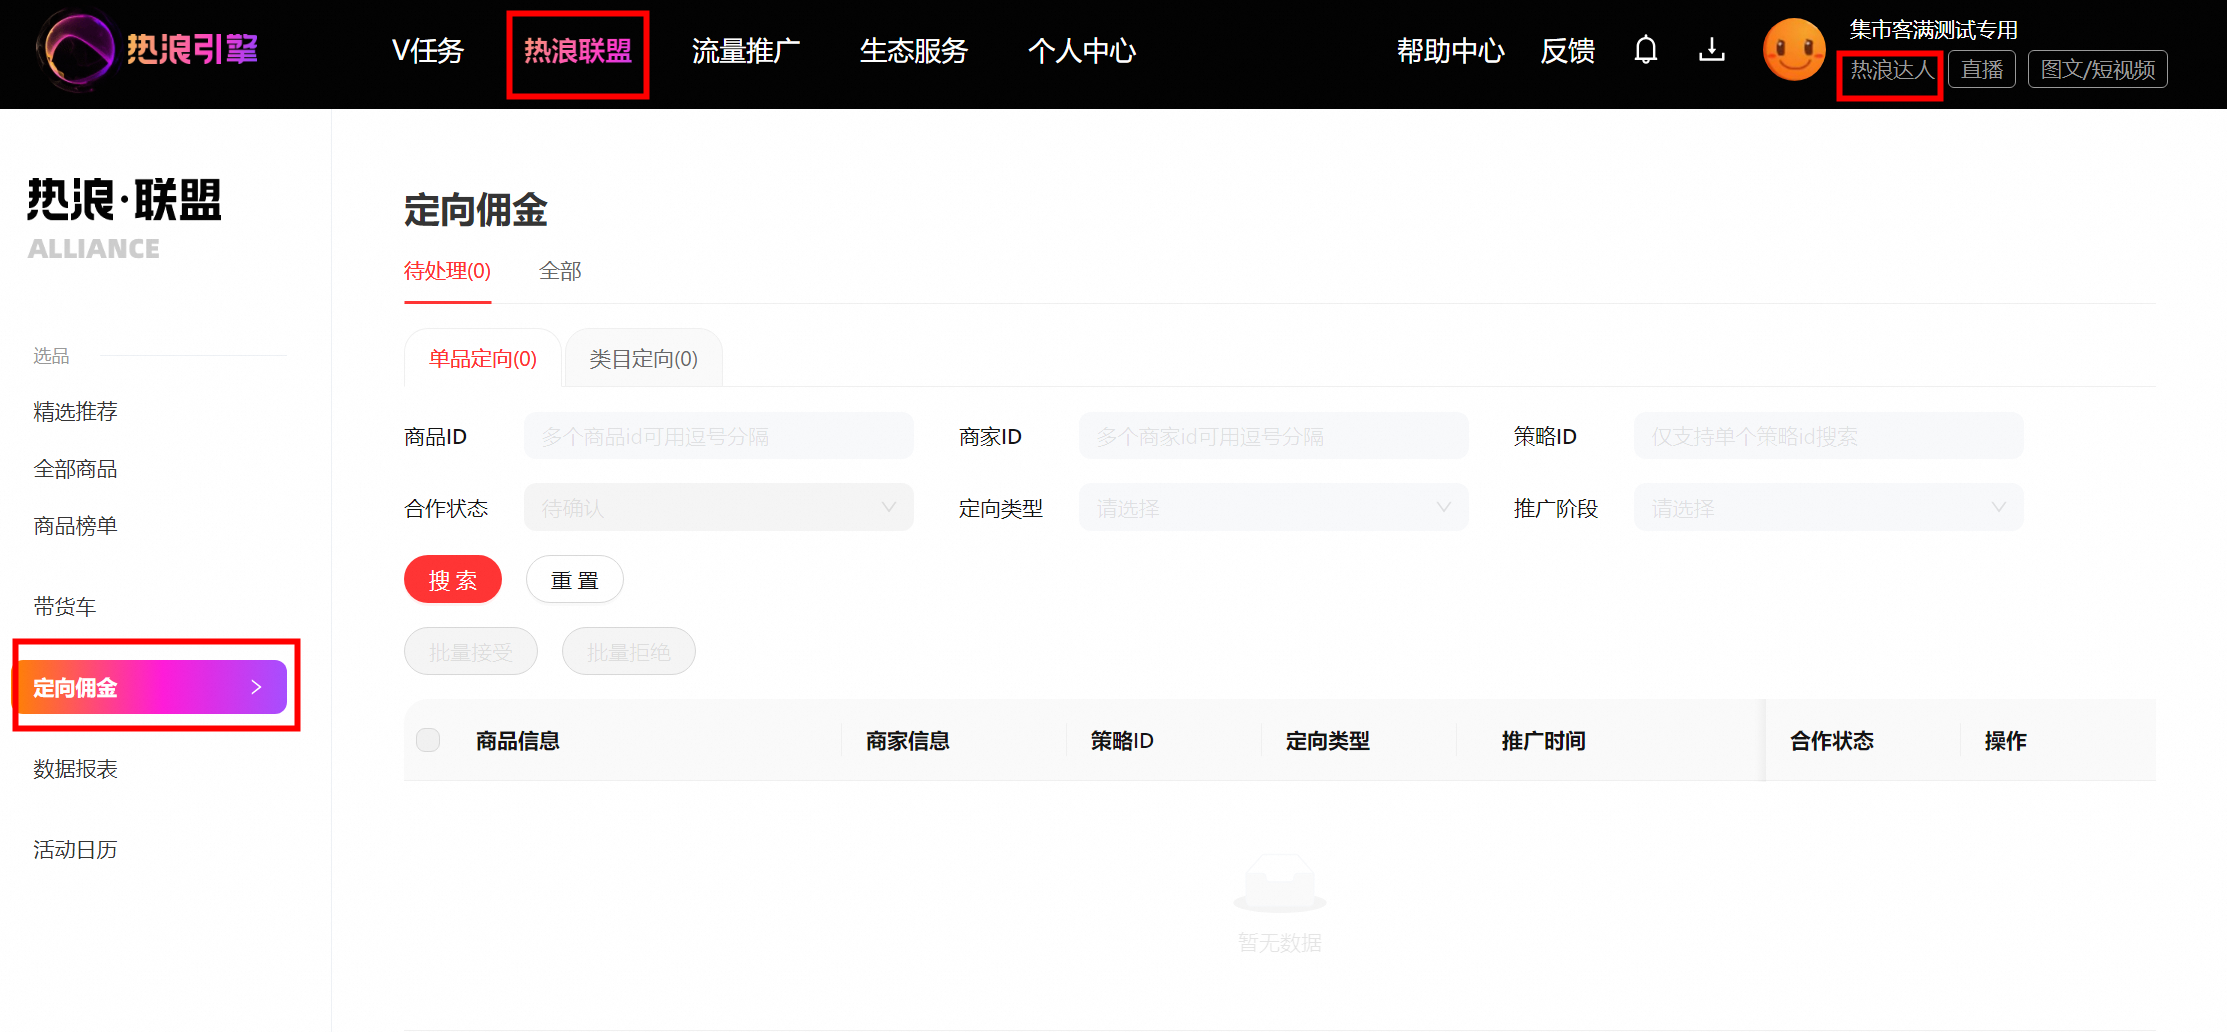Click the 热浪引擎 logo
This screenshot has height=1032, width=2227.
click(x=148, y=50)
